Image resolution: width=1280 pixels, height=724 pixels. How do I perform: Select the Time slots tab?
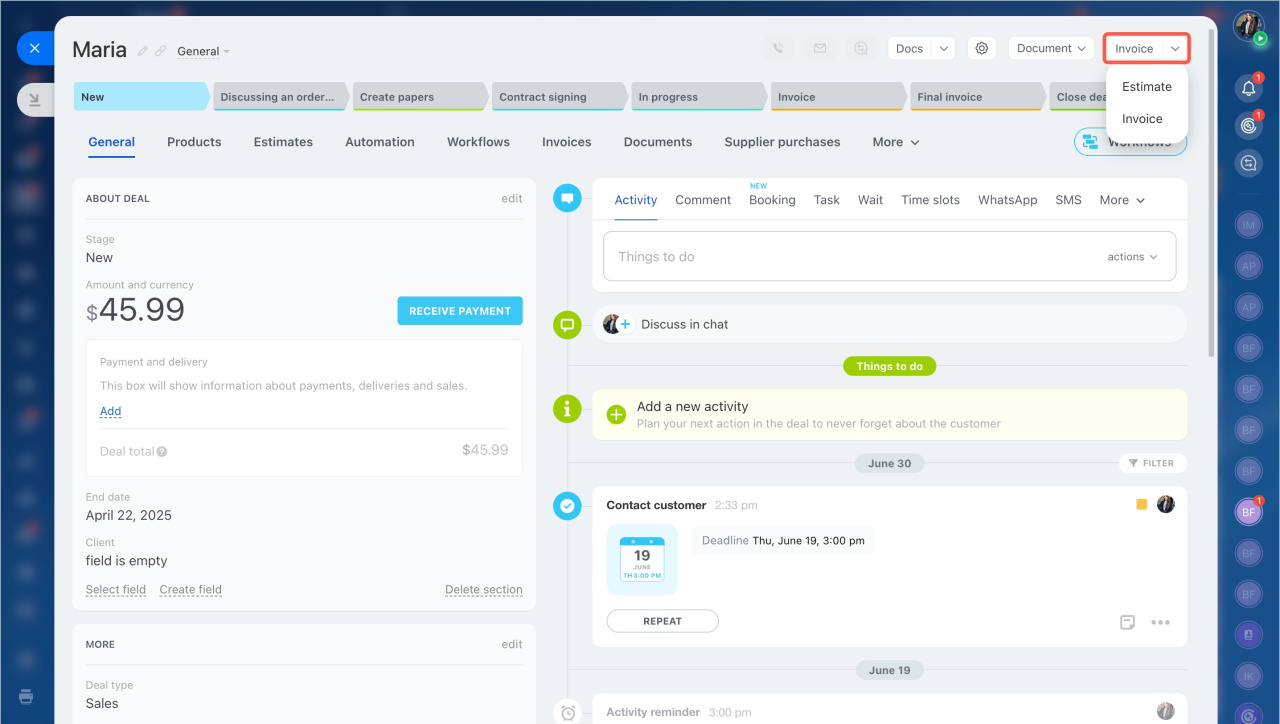[x=930, y=200]
